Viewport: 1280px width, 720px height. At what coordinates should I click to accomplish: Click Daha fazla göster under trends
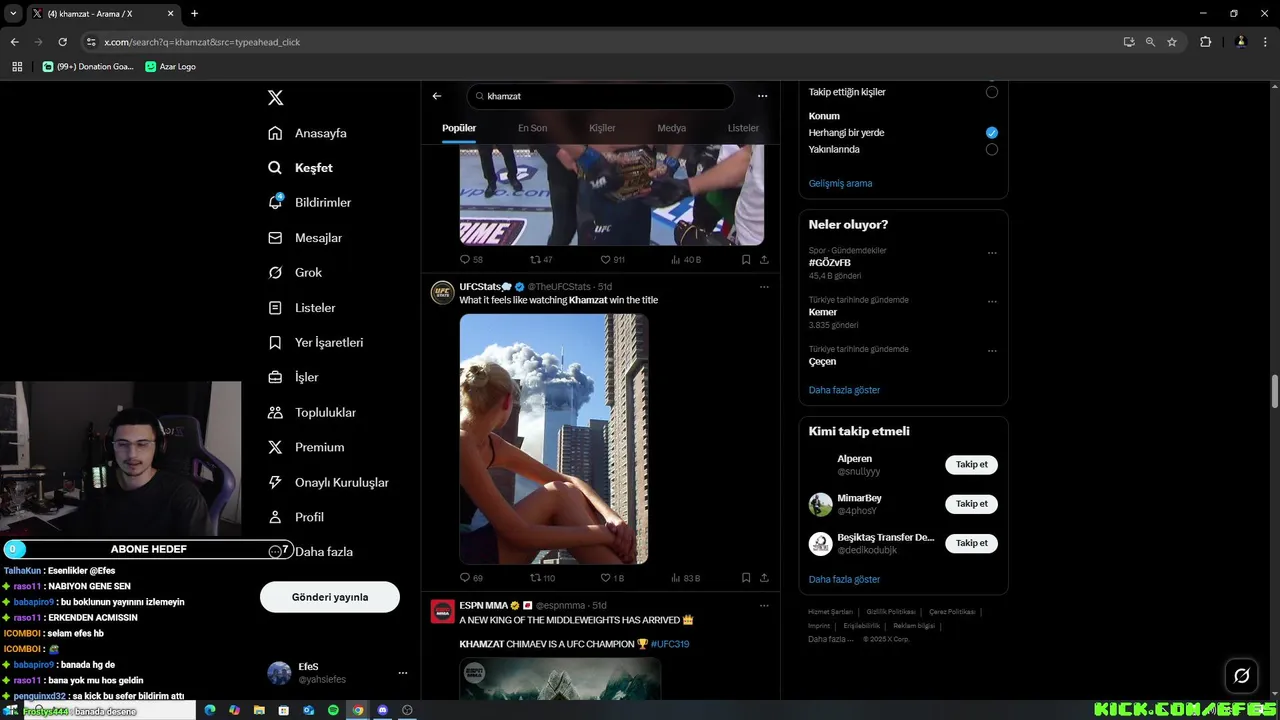tap(844, 390)
